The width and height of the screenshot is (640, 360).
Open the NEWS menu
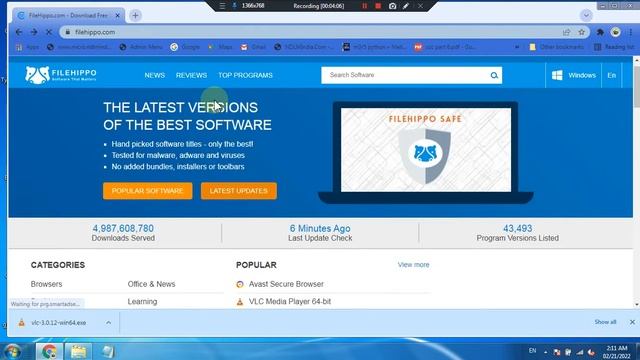point(155,76)
